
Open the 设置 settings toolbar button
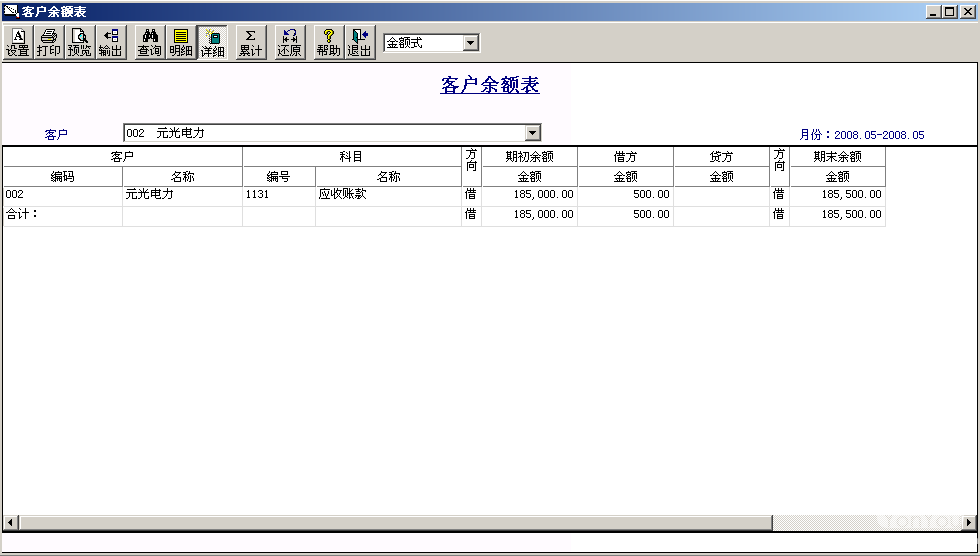point(18,42)
